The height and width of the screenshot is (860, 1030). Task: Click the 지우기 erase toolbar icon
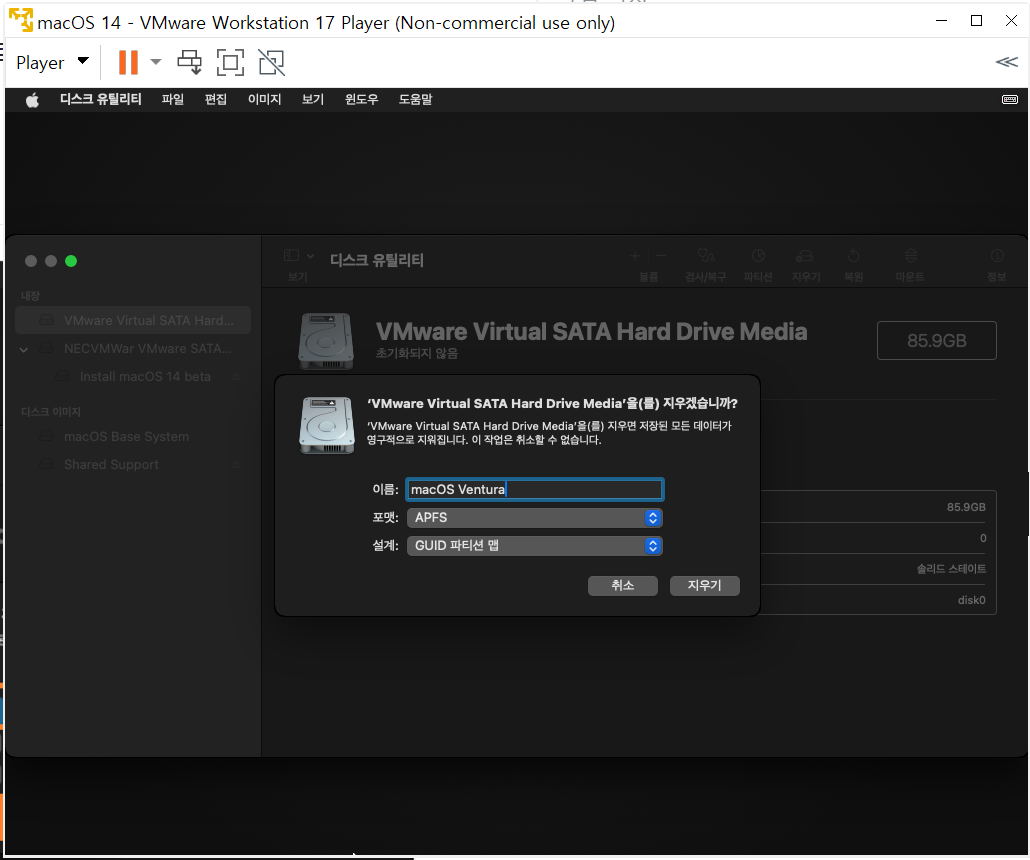(805, 256)
